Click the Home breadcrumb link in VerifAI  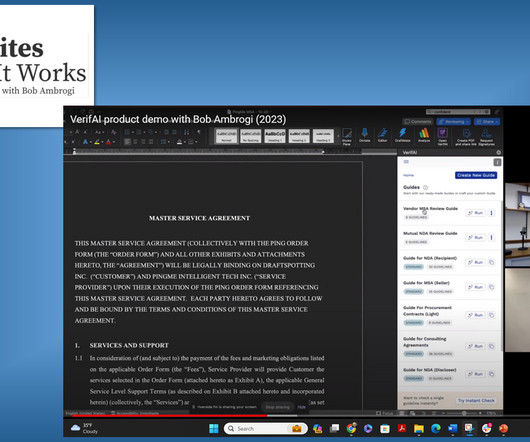(408, 175)
